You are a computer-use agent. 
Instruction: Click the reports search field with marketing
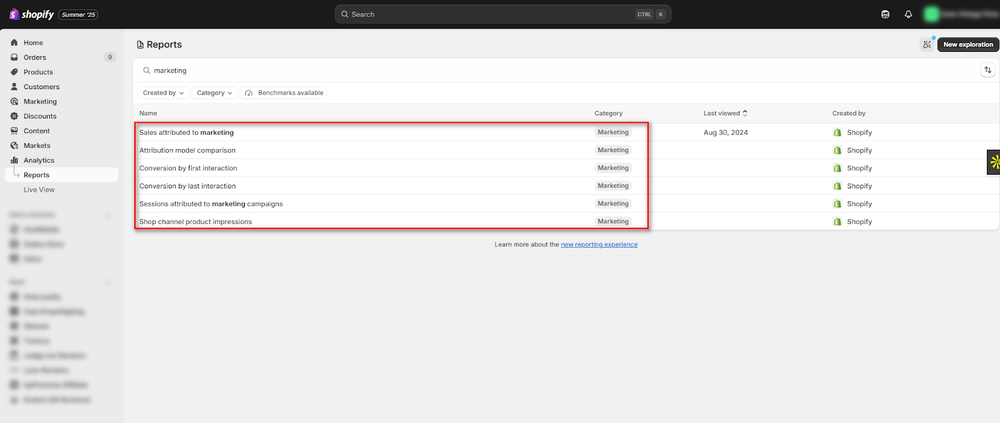point(558,71)
